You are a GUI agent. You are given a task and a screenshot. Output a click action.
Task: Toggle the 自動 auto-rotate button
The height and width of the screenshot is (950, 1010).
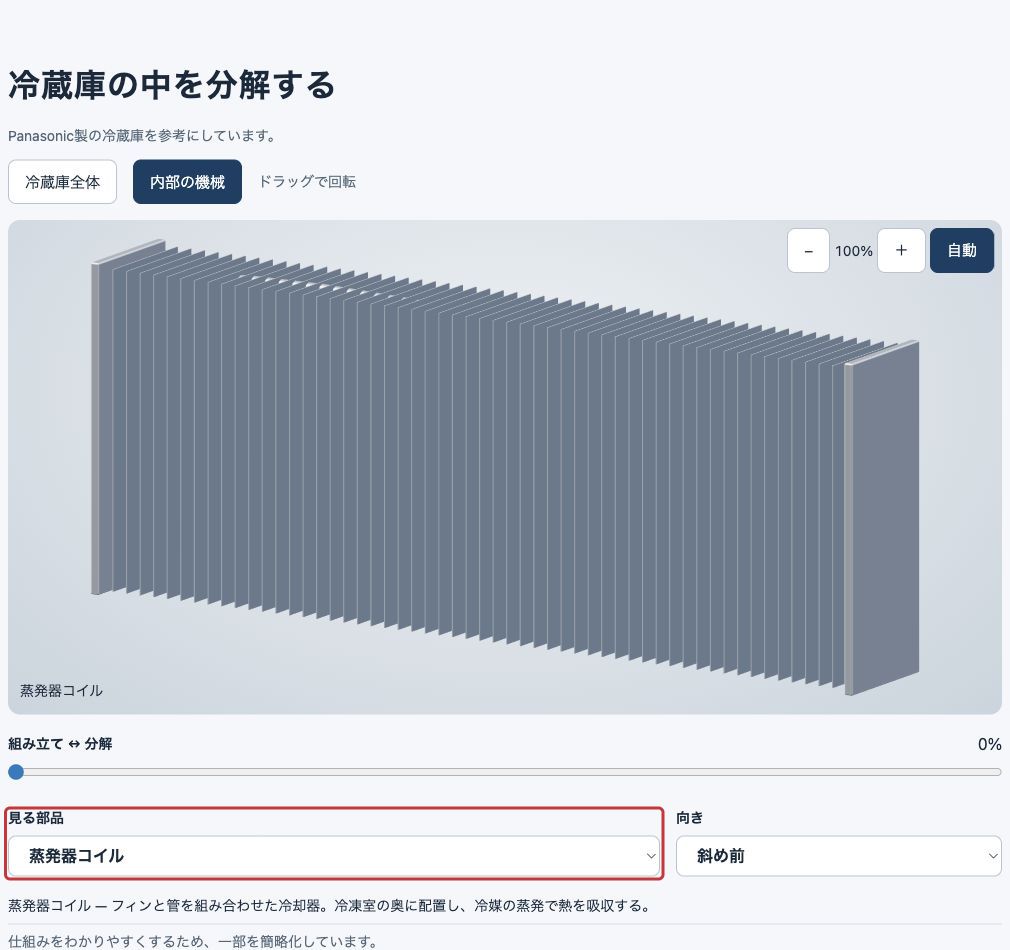click(962, 251)
